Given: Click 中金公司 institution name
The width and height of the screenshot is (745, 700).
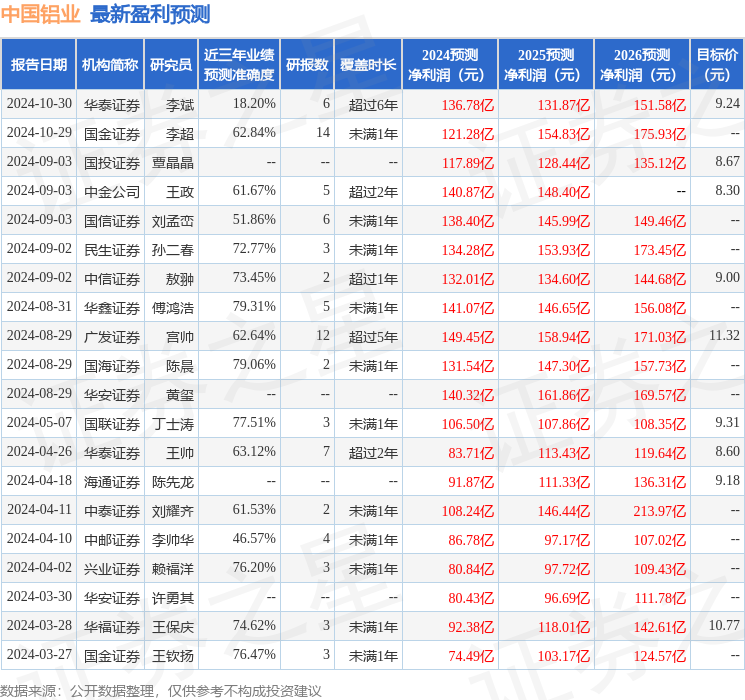Looking at the screenshot, I should point(112,192).
